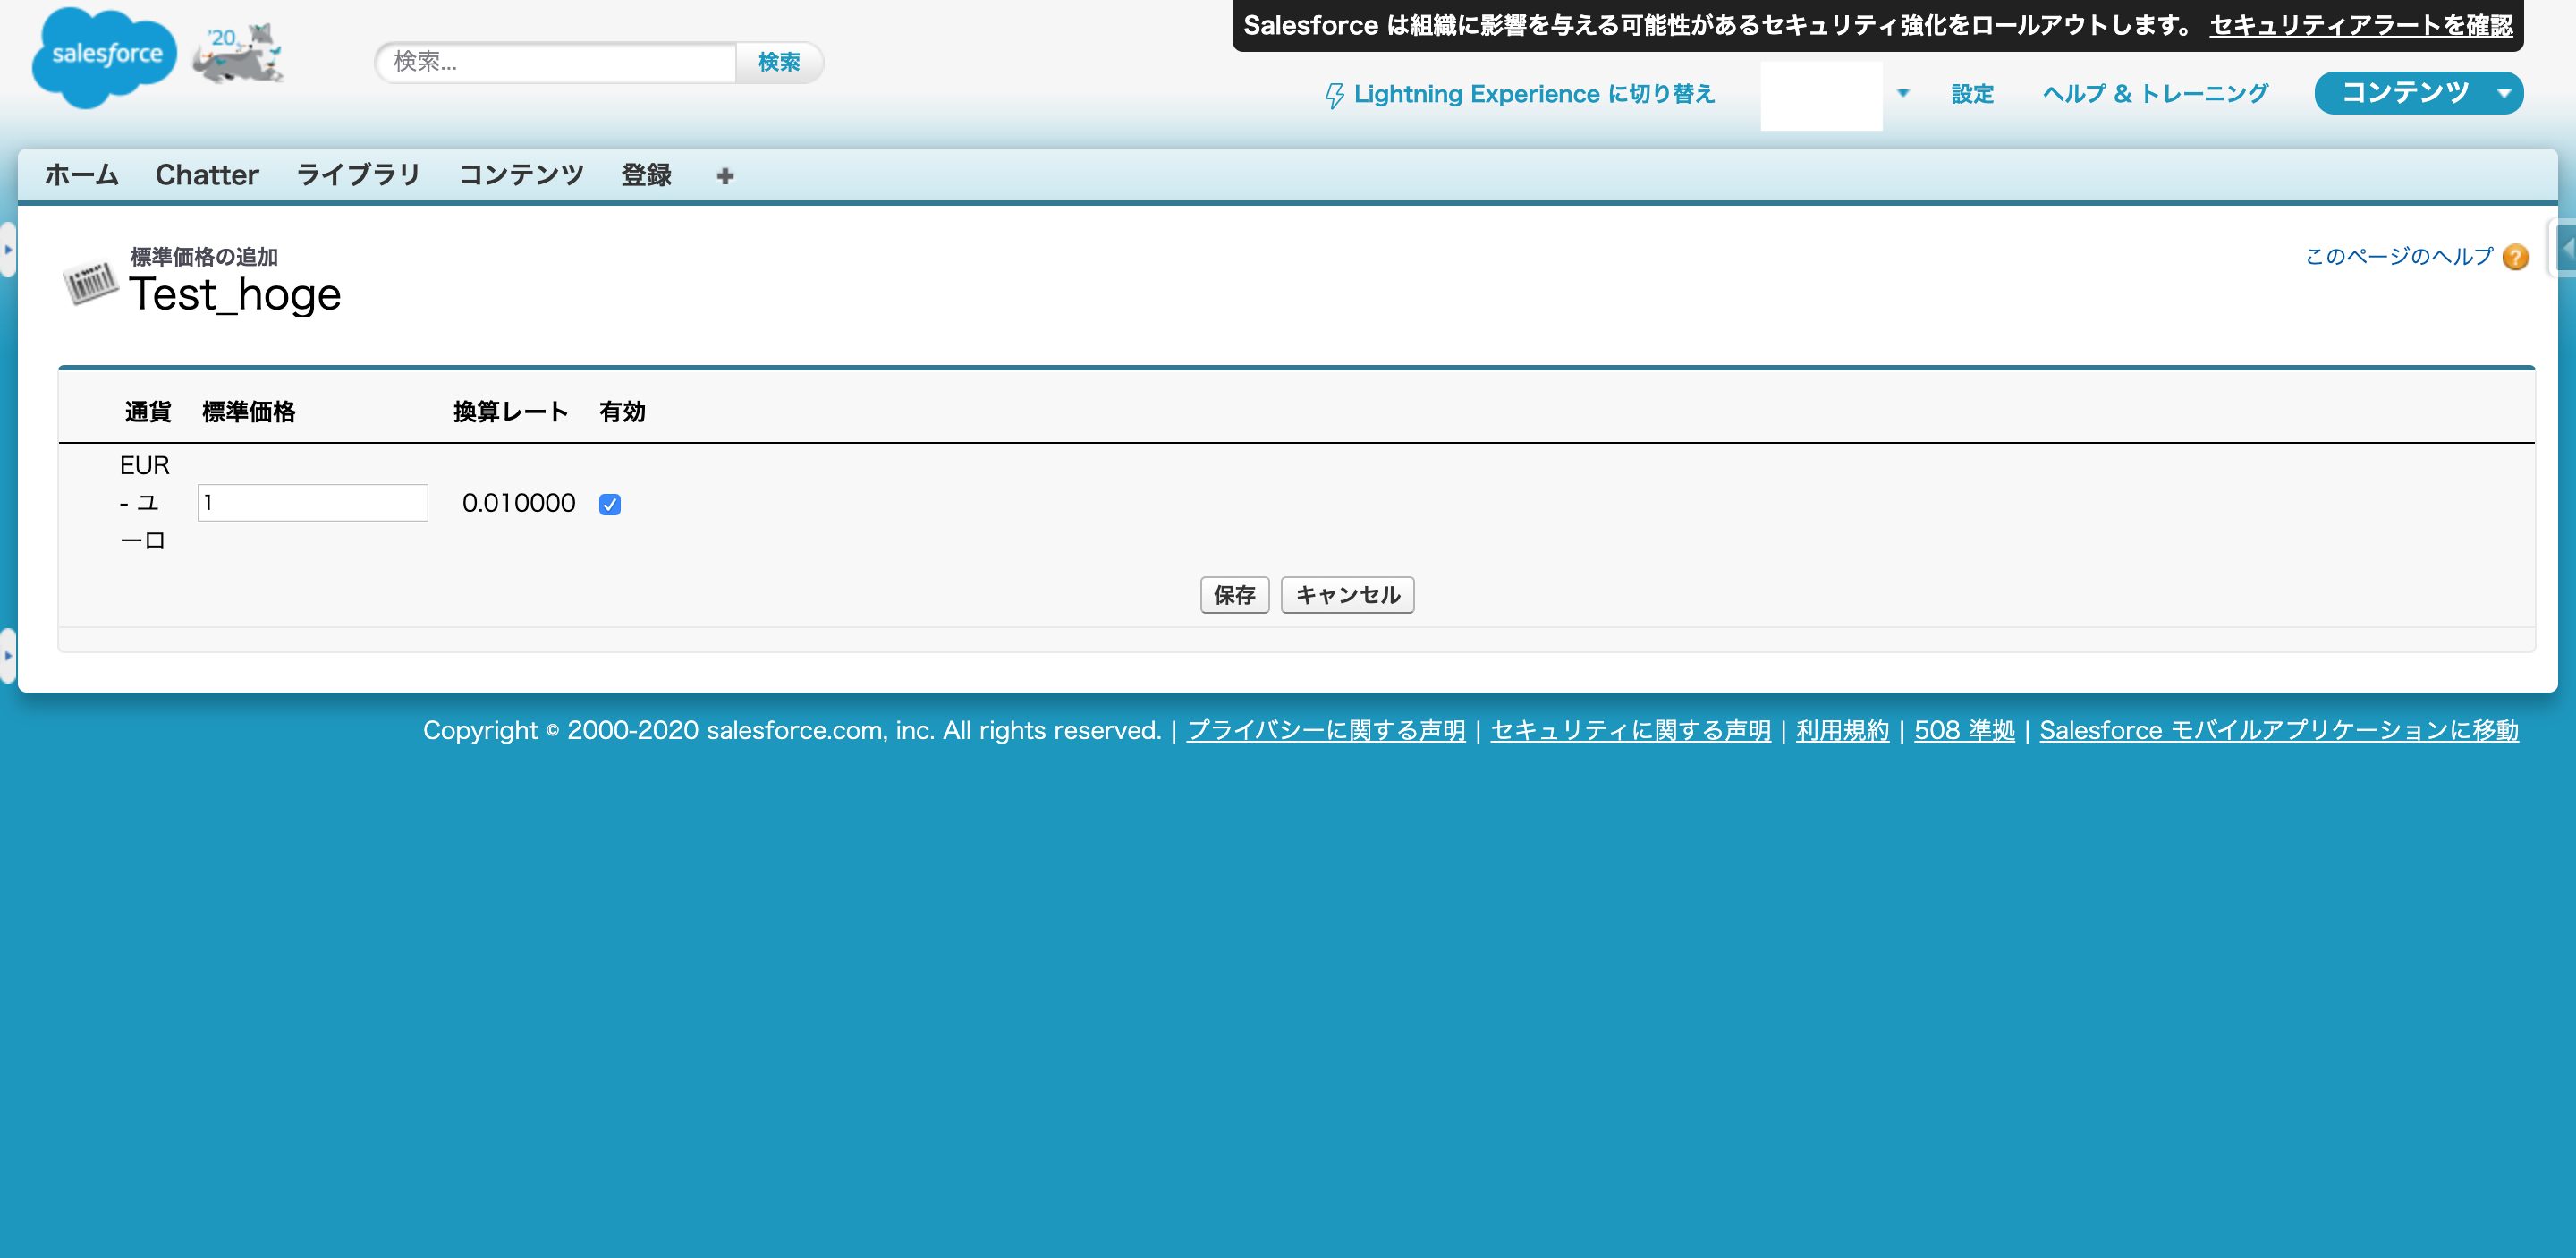Open the user name dropdown arrow
The image size is (2576, 1258).
tap(1903, 94)
